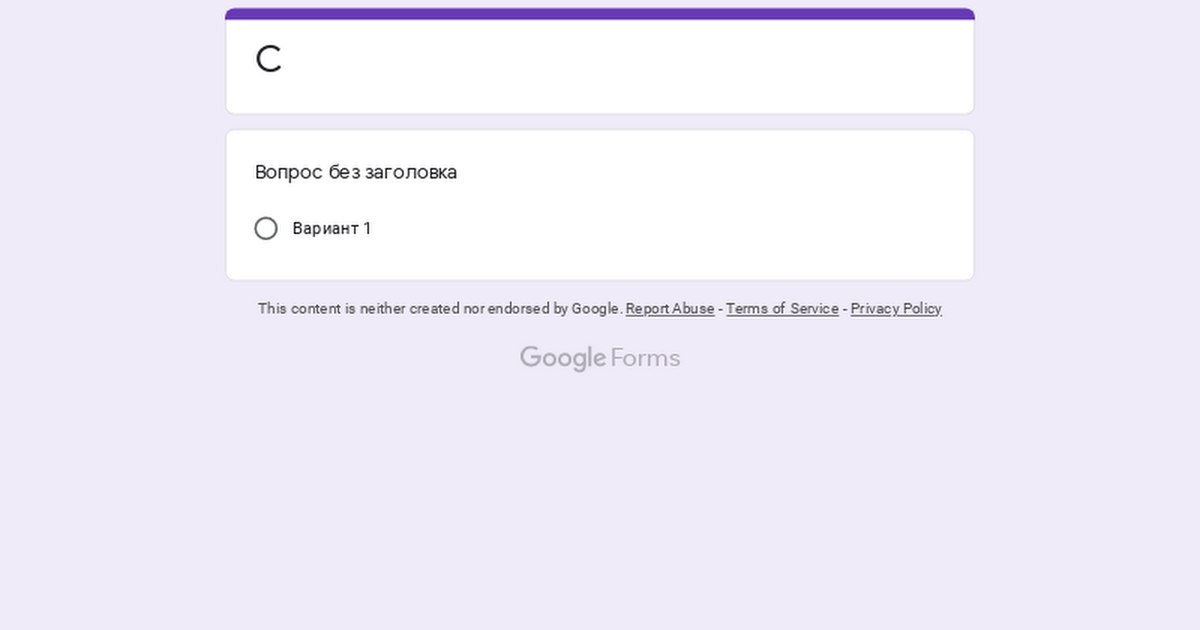The image size is (1200, 630).
Task: Click the "Вариант 1" option label
Action: click(x=332, y=228)
